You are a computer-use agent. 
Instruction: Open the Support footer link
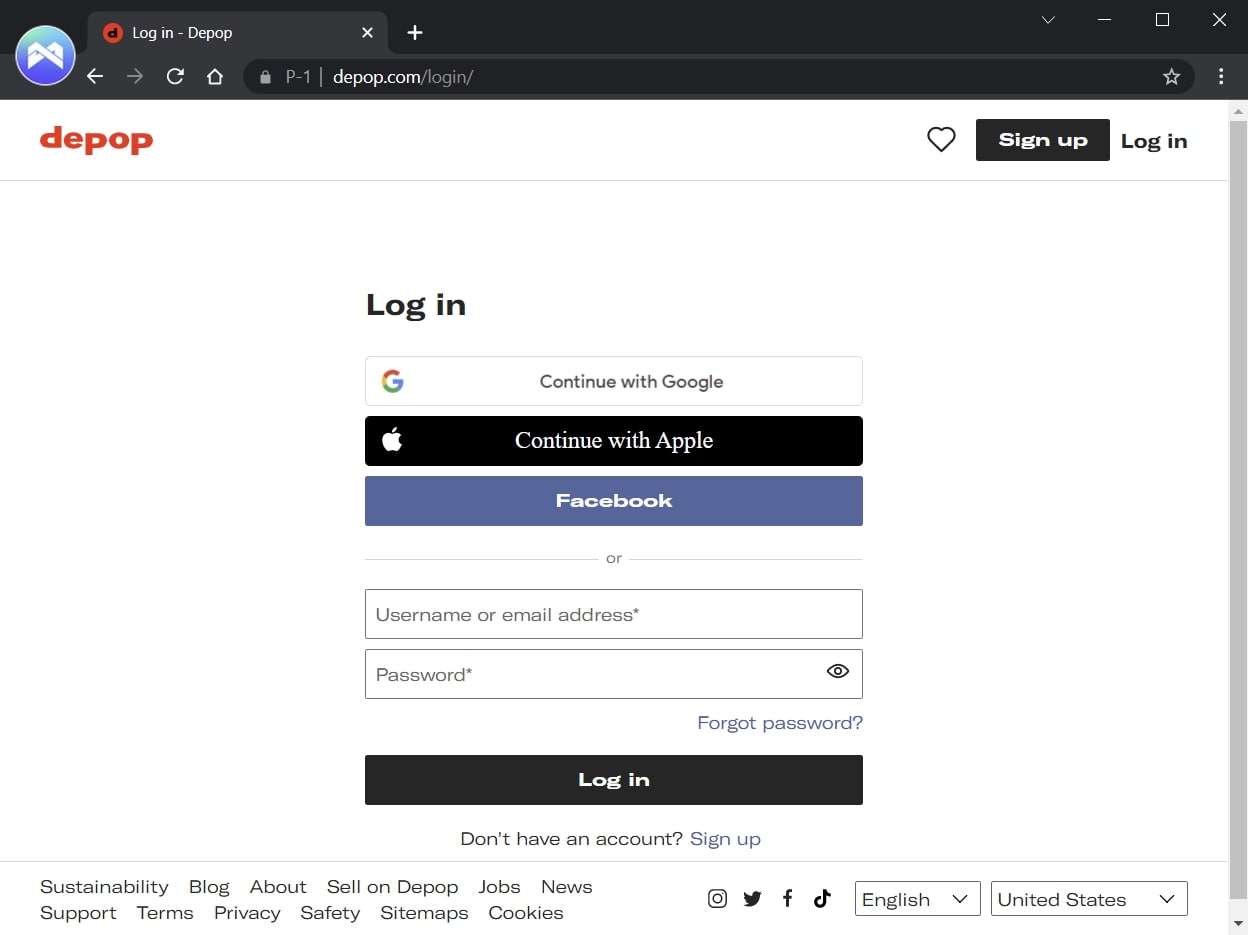point(78,913)
